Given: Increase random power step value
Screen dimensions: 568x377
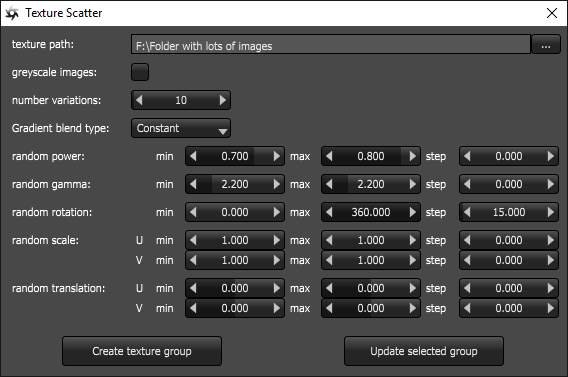Looking at the screenshot, I should (551, 156).
